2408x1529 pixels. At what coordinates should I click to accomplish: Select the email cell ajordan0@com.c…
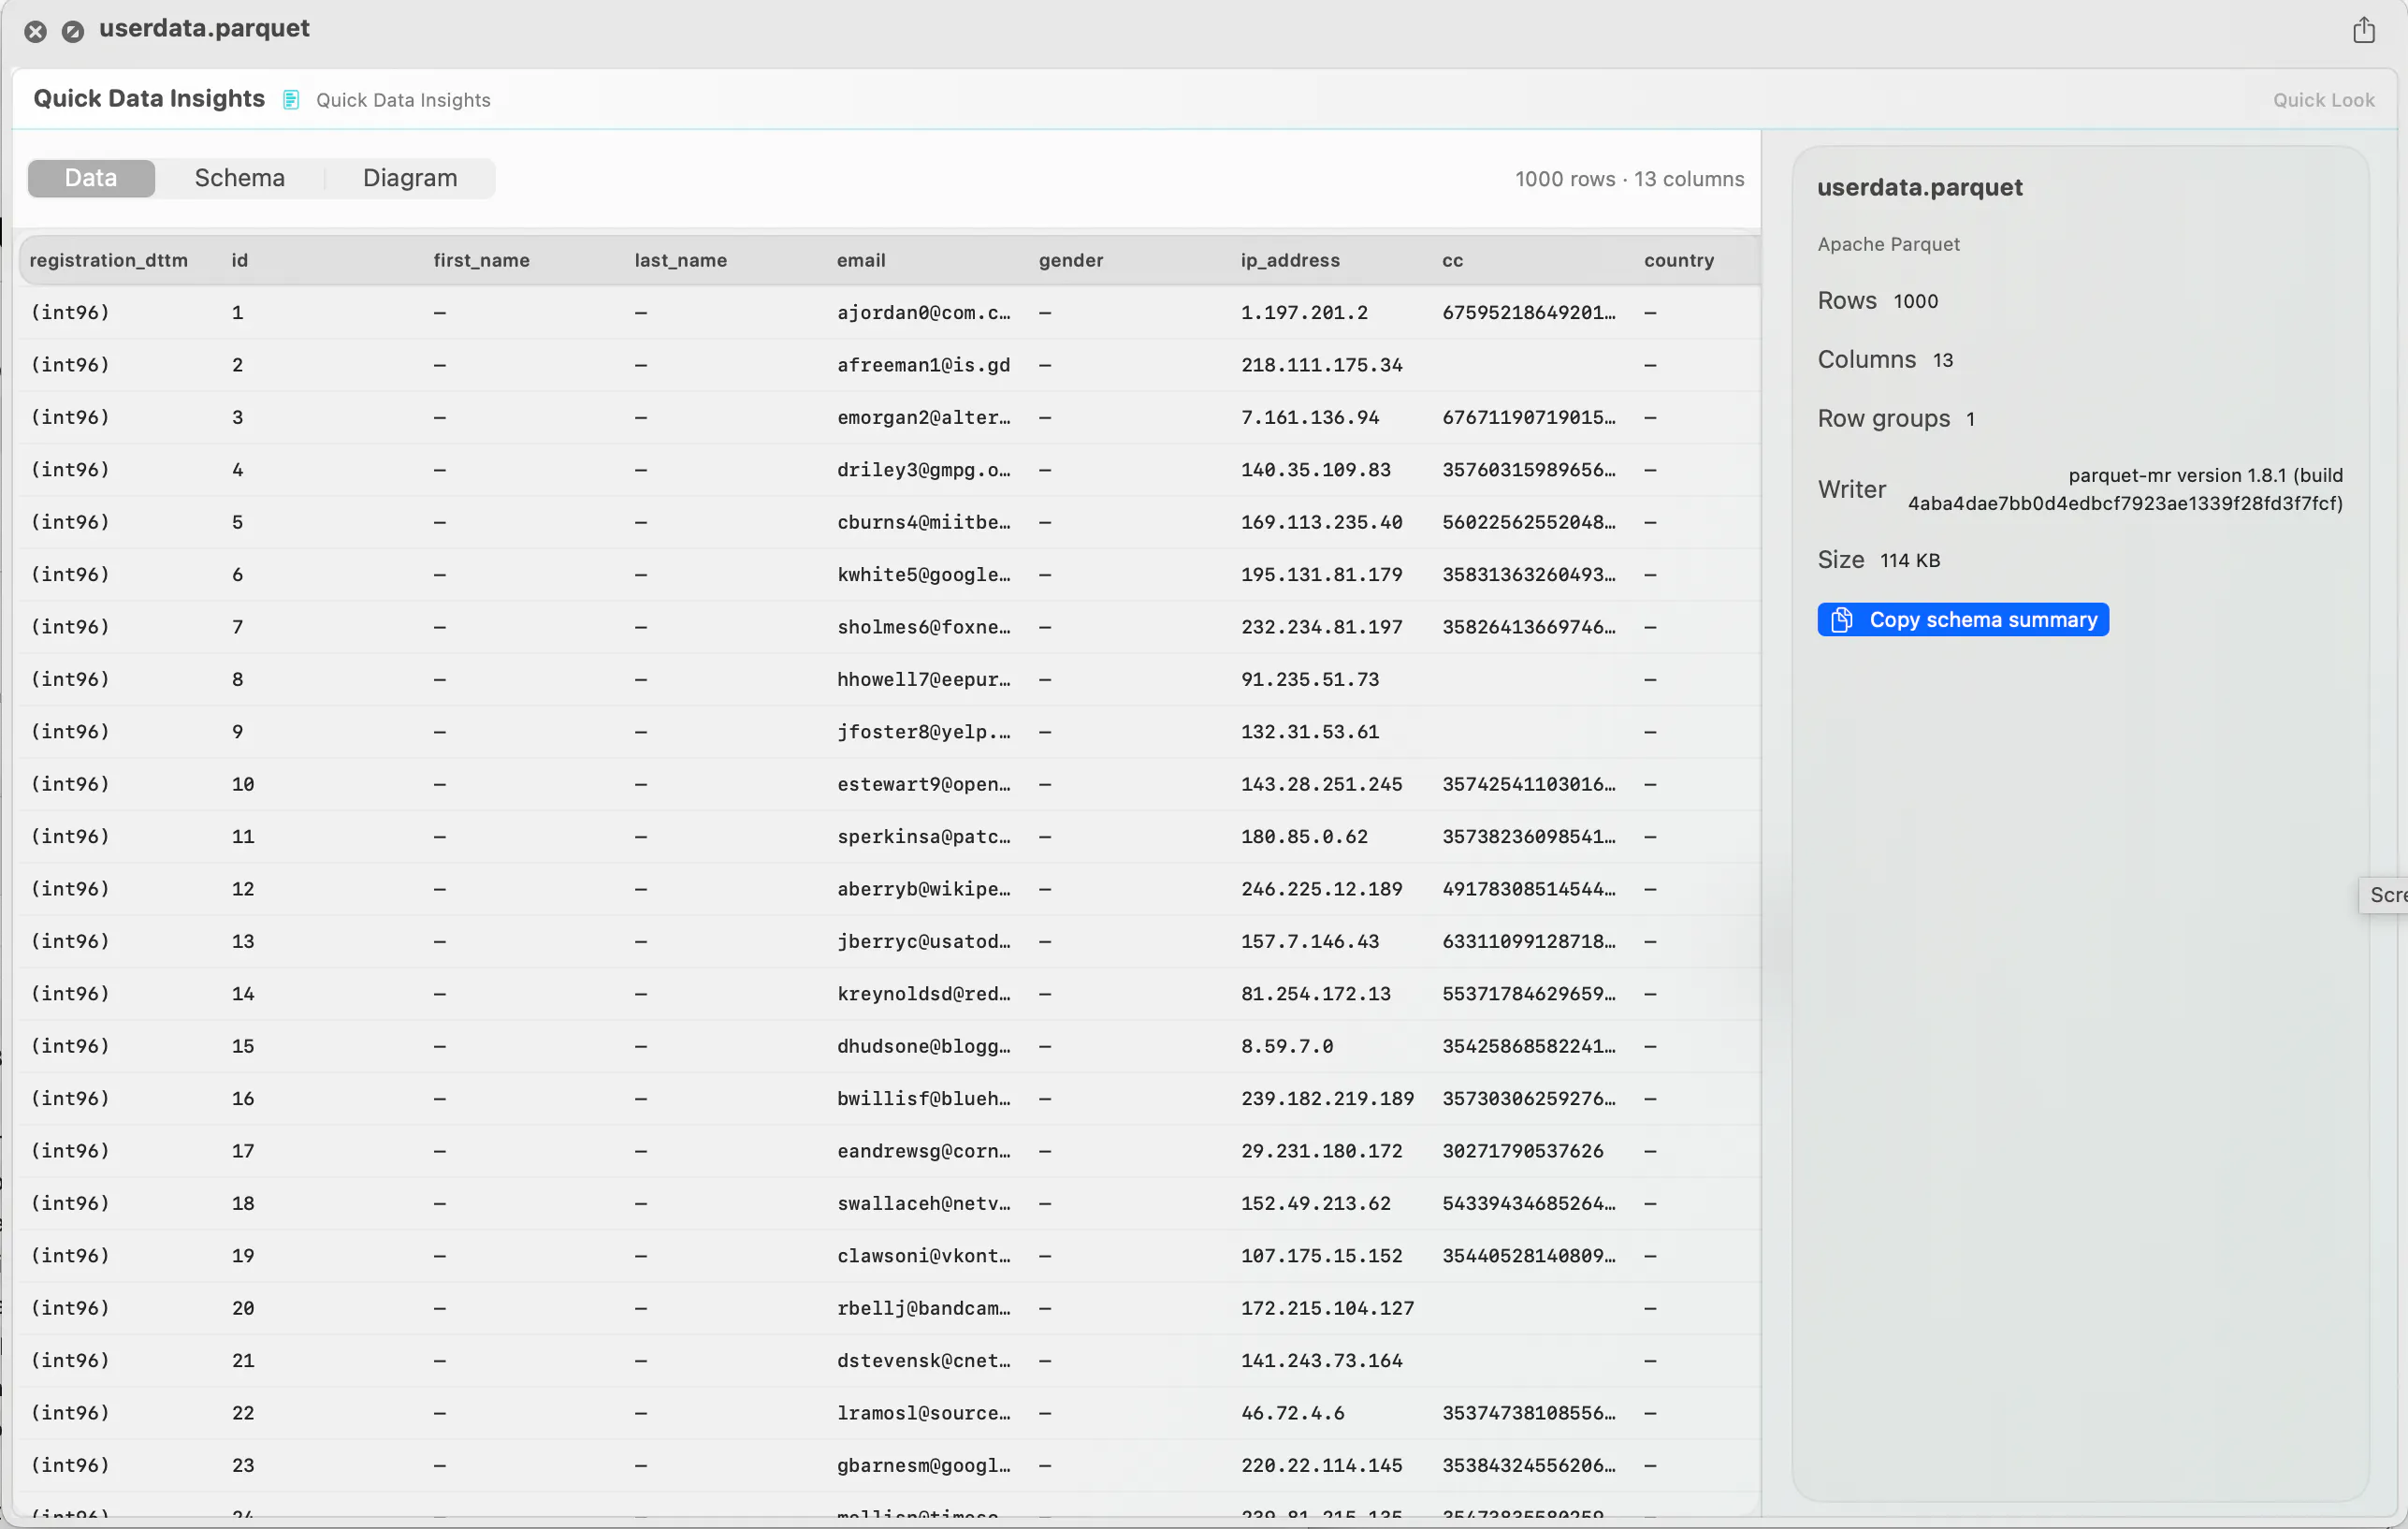pyautogui.click(x=924, y=313)
